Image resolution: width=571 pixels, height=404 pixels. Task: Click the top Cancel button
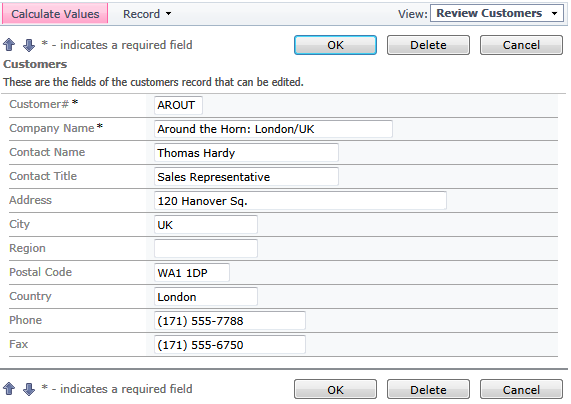521,45
